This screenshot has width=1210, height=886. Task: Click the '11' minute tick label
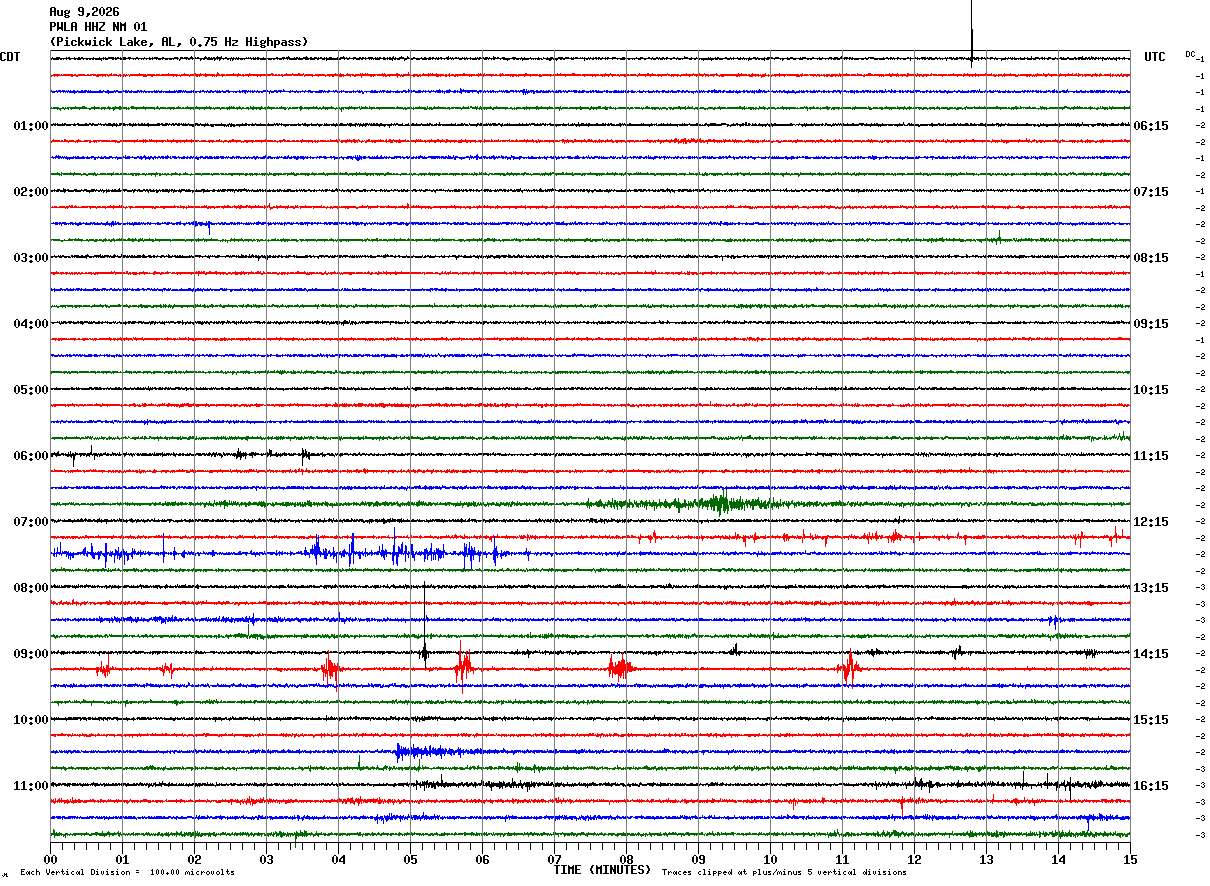pos(843,859)
